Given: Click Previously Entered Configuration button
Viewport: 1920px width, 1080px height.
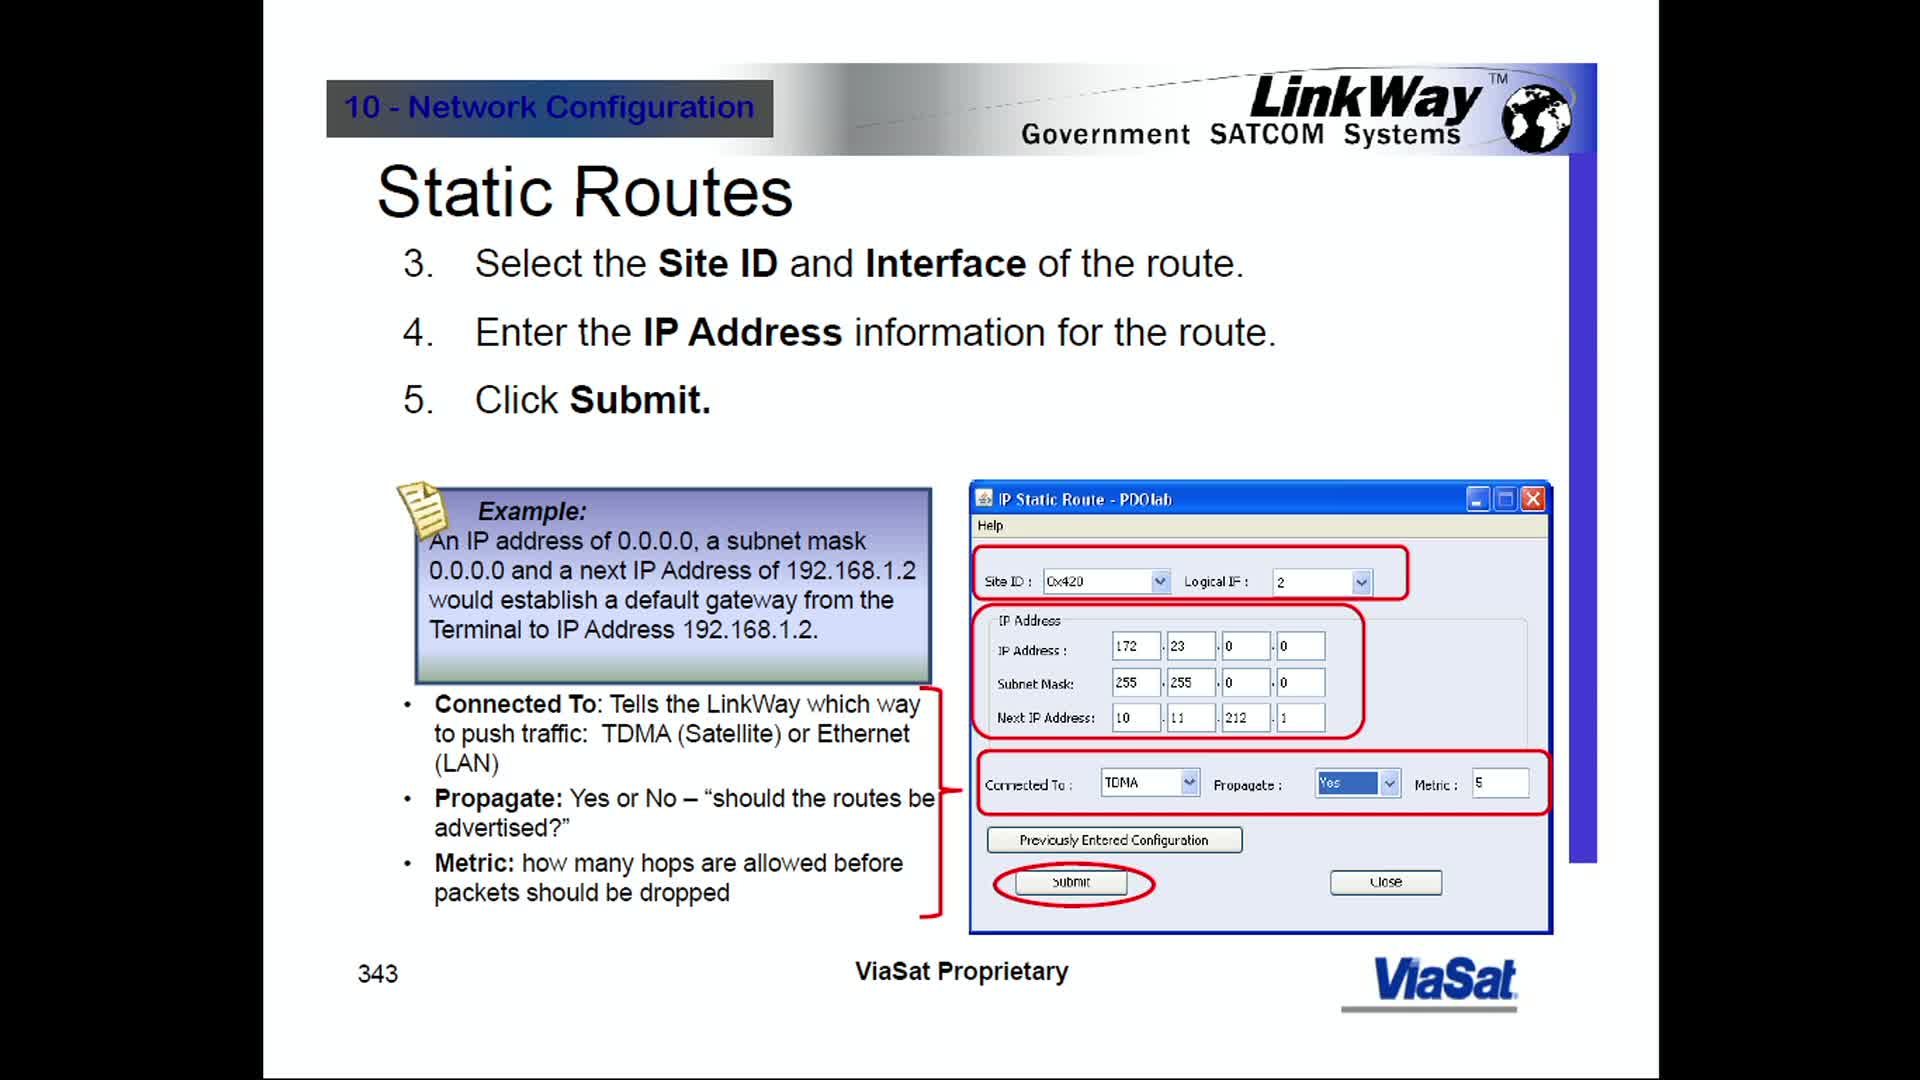Looking at the screenshot, I should coord(1112,840).
